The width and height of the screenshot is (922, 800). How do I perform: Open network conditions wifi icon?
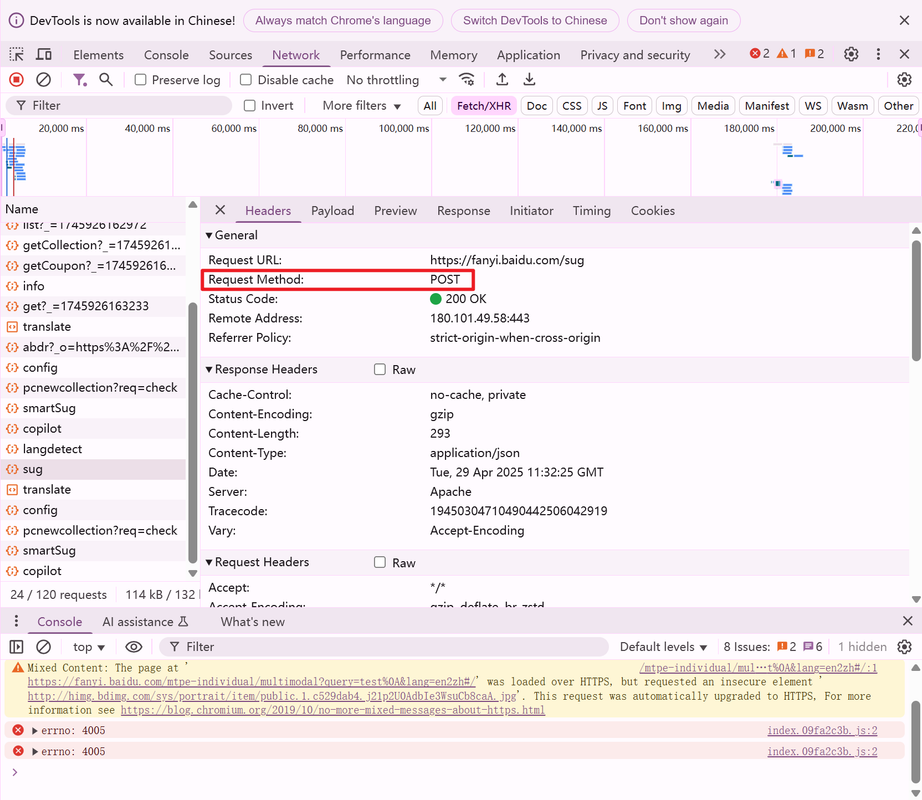point(467,79)
